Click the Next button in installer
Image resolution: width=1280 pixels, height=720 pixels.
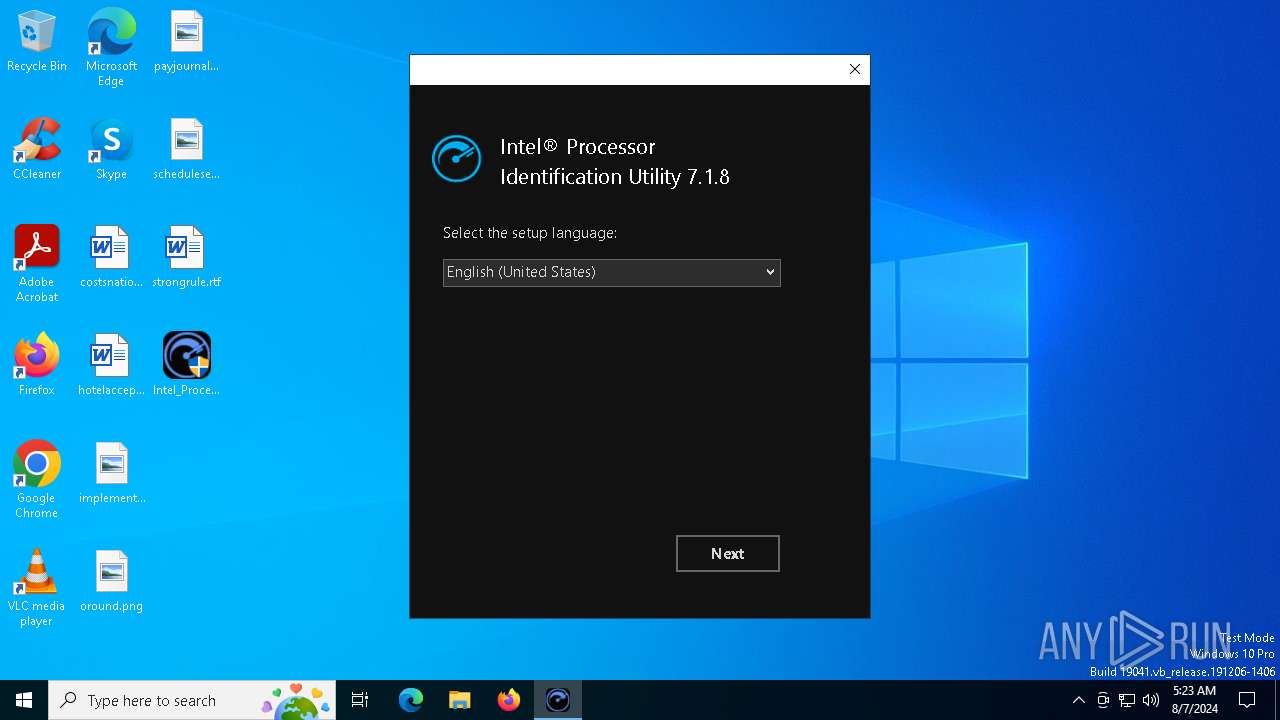(727, 553)
